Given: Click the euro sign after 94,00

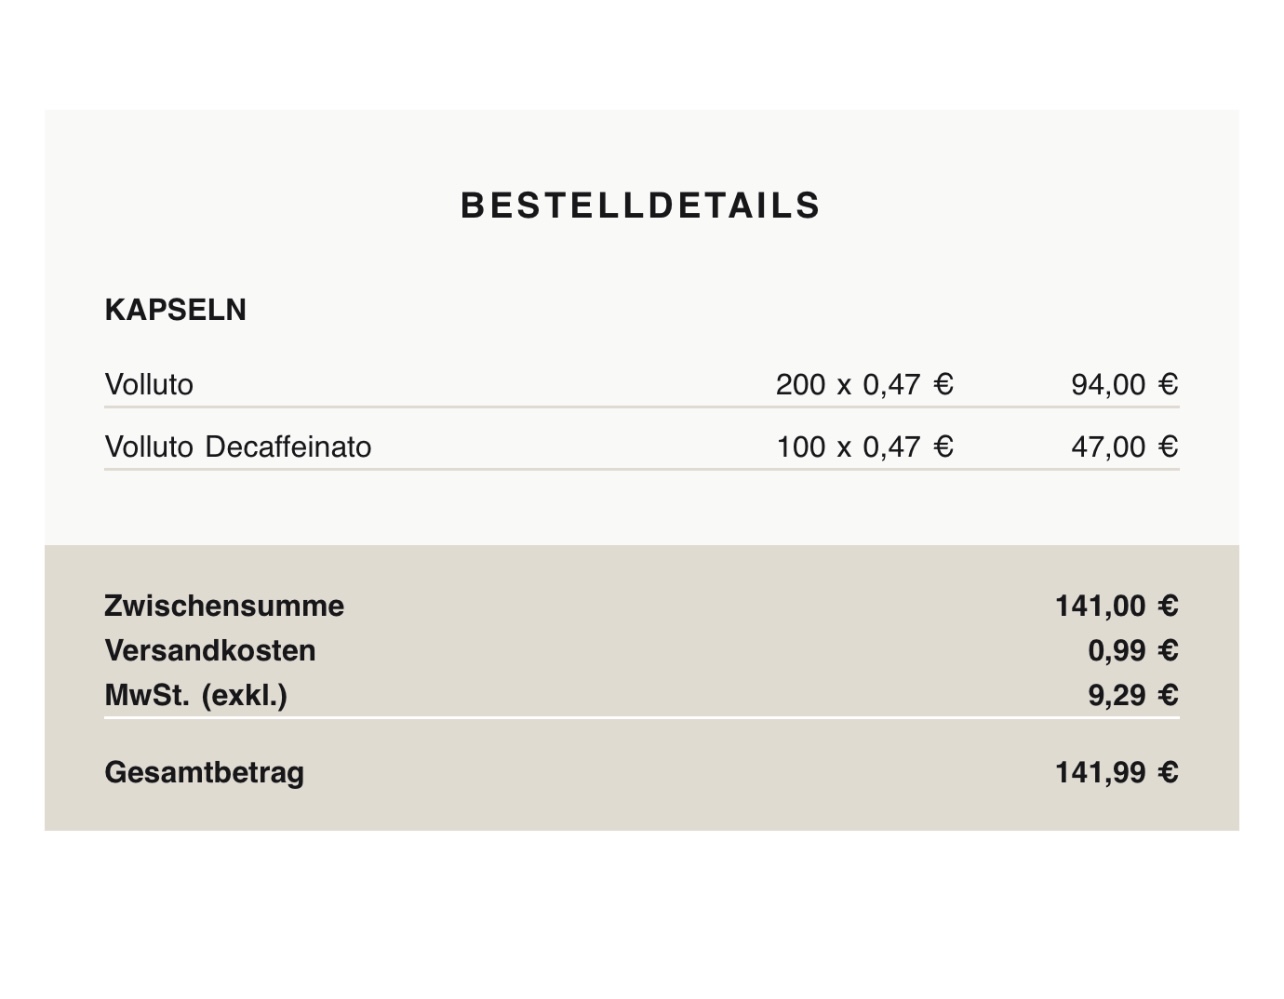Looking at the screenshot, I should pyautogui.click(x=1168, y=385).
